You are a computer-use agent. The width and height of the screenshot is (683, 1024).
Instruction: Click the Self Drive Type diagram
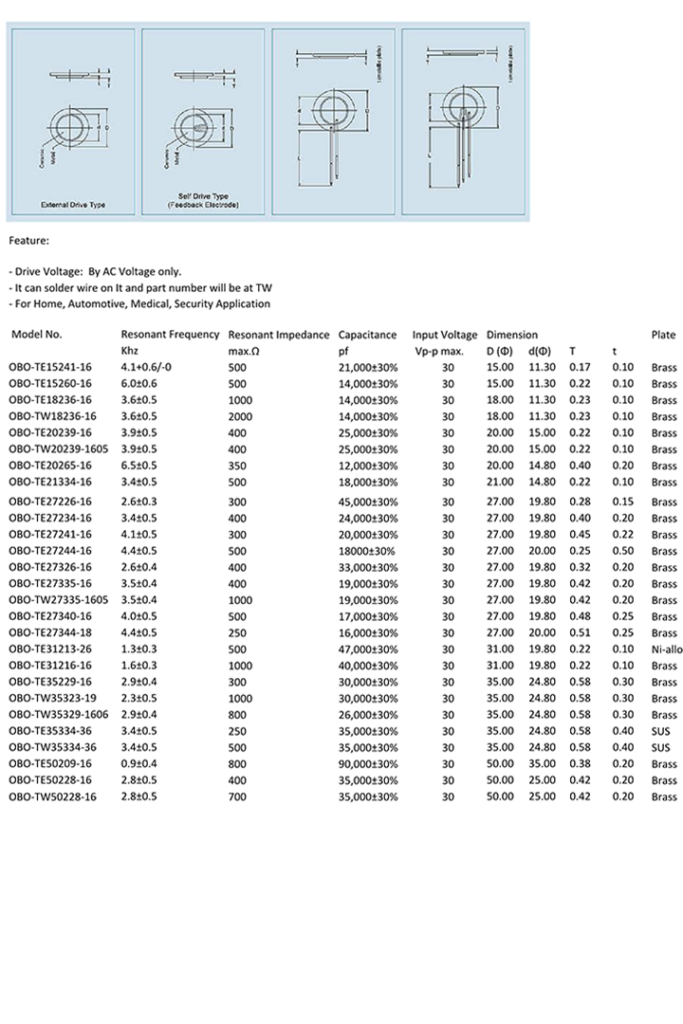(x=203, y=121)
